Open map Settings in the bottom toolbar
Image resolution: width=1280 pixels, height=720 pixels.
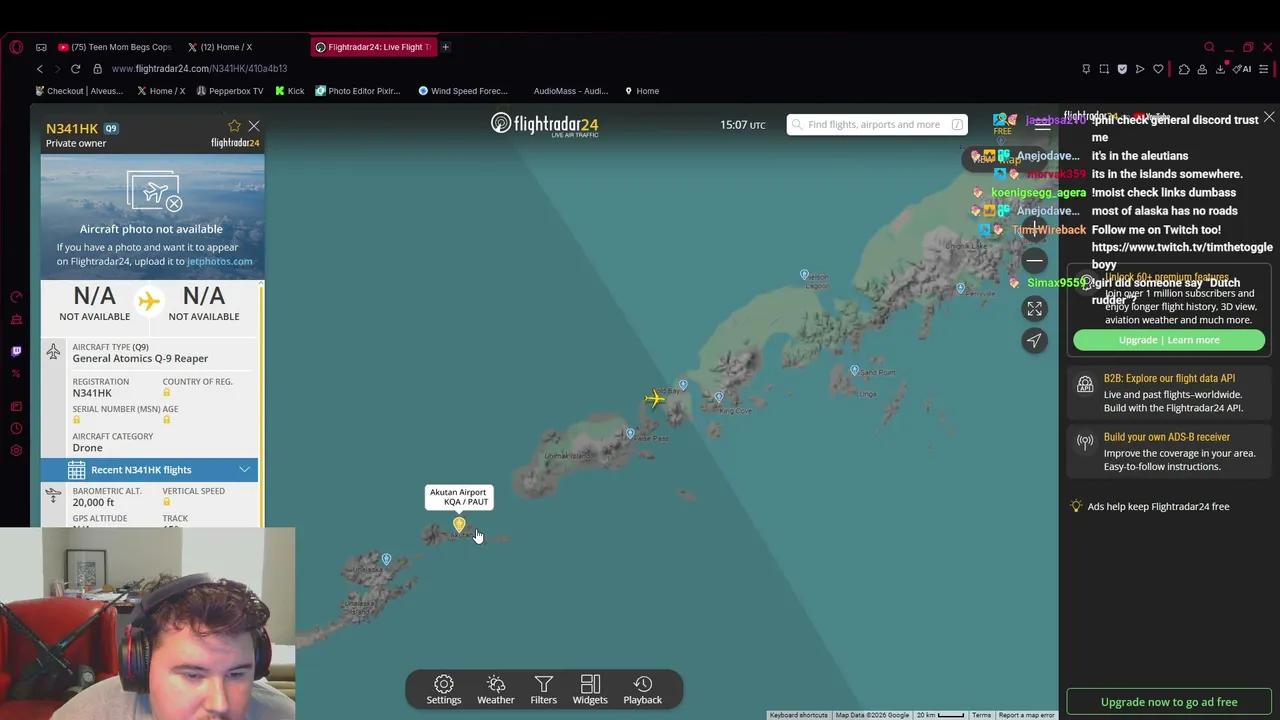[444, 690]
